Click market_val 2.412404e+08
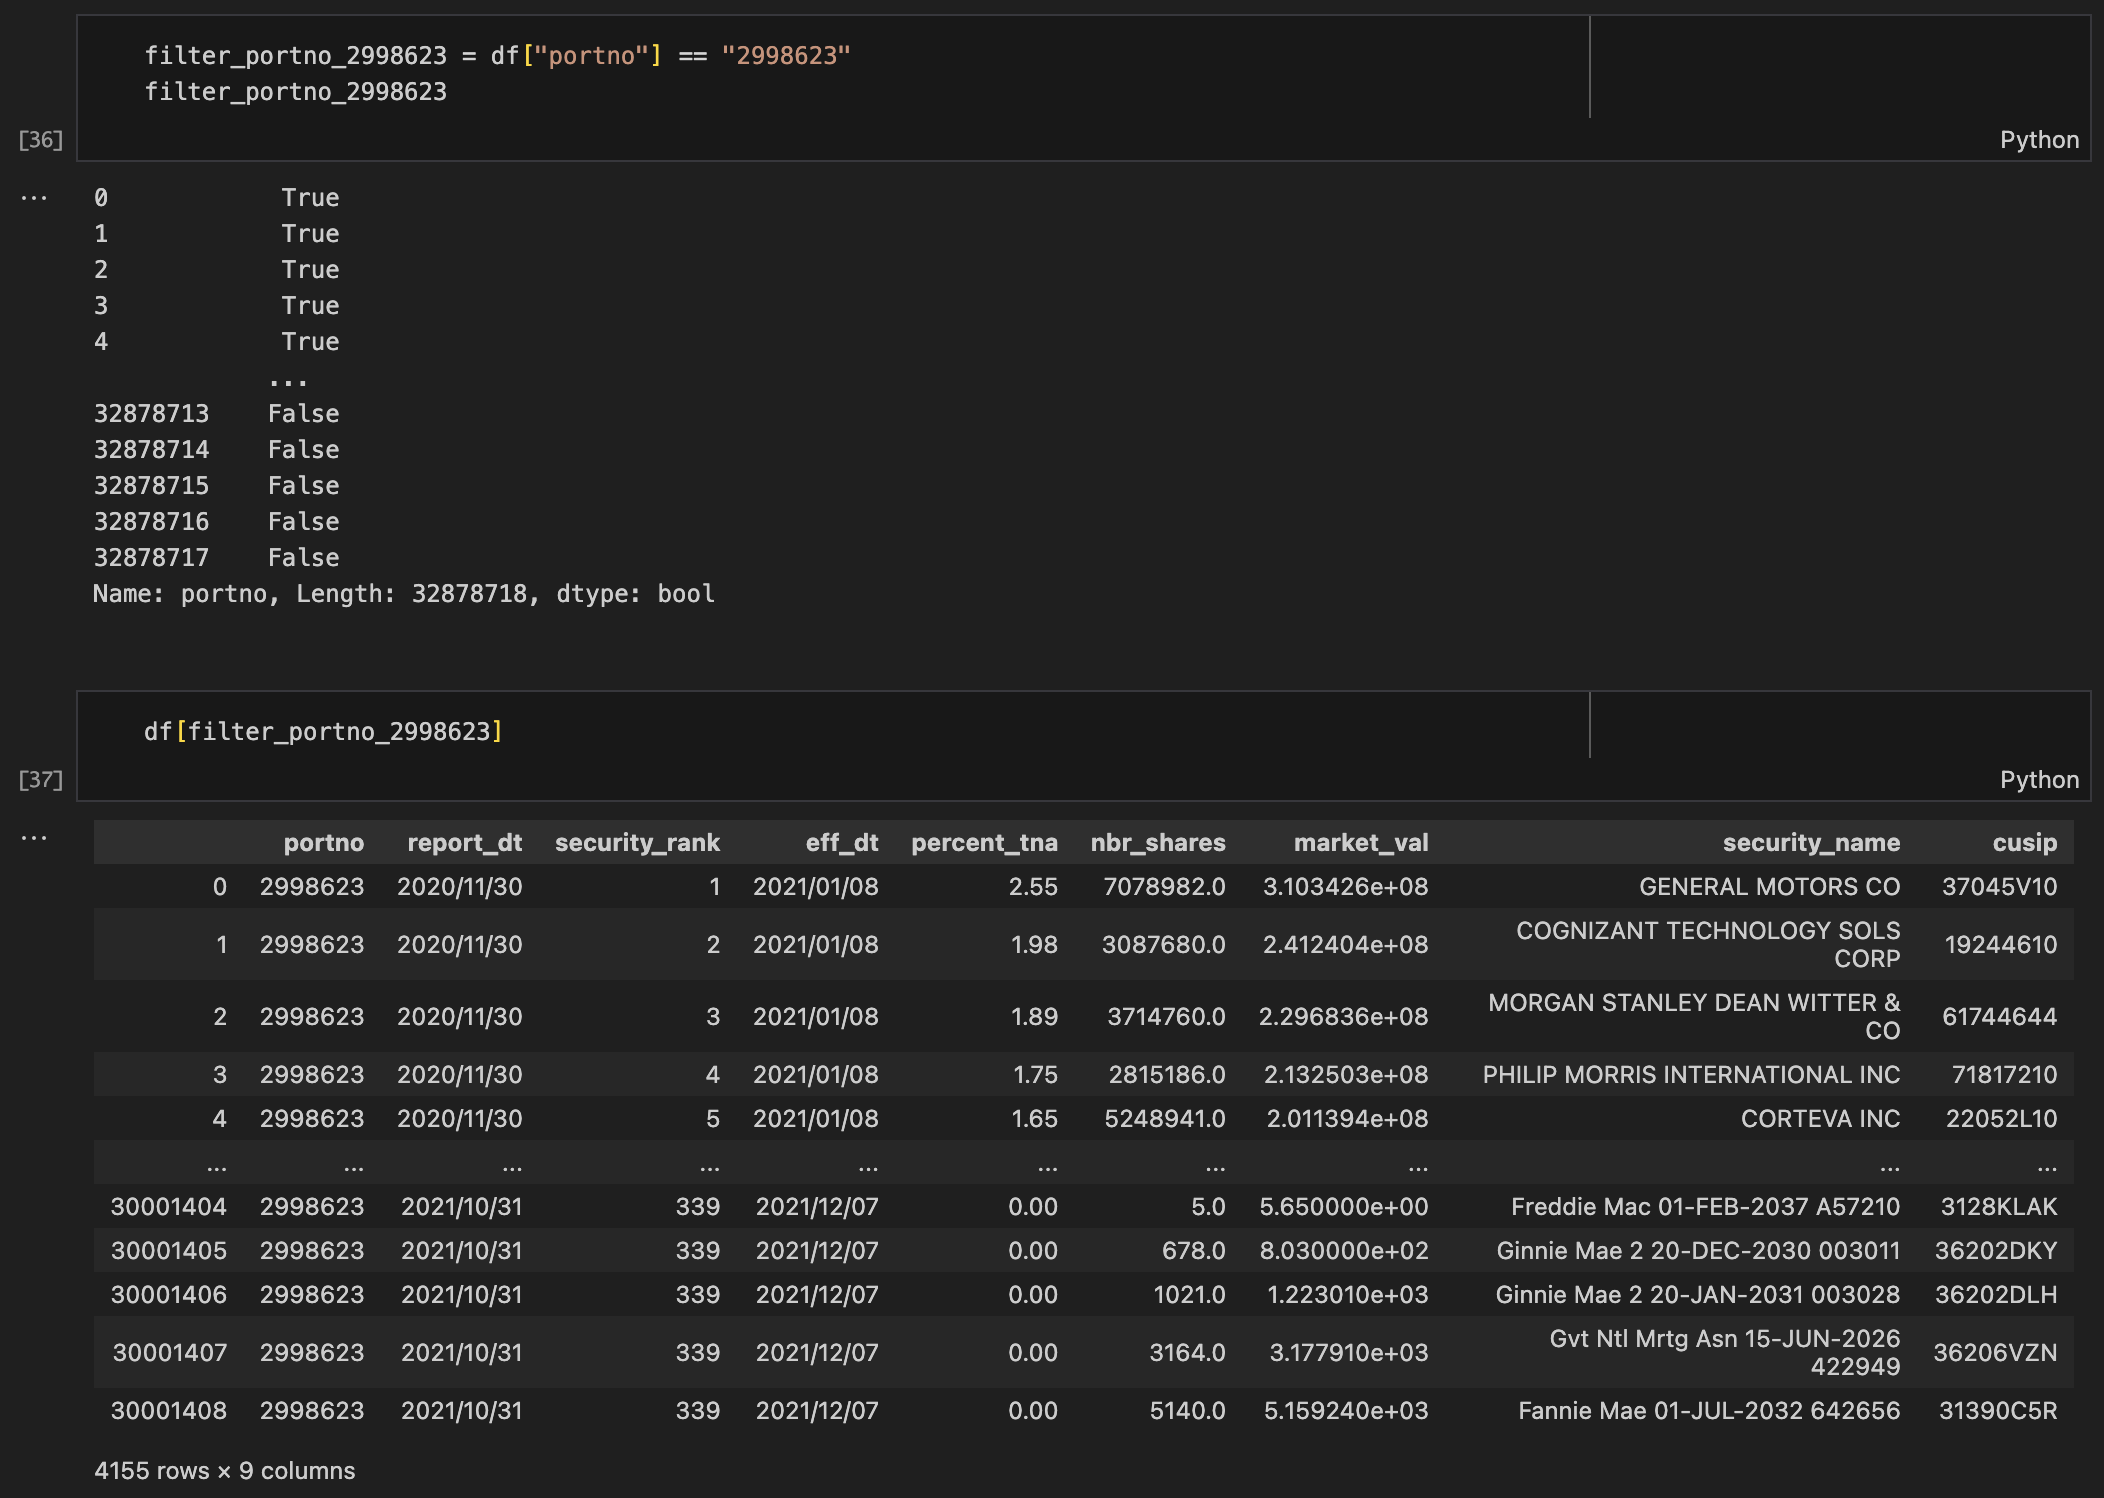The image size is (2104, 1498). [1345, 945]
